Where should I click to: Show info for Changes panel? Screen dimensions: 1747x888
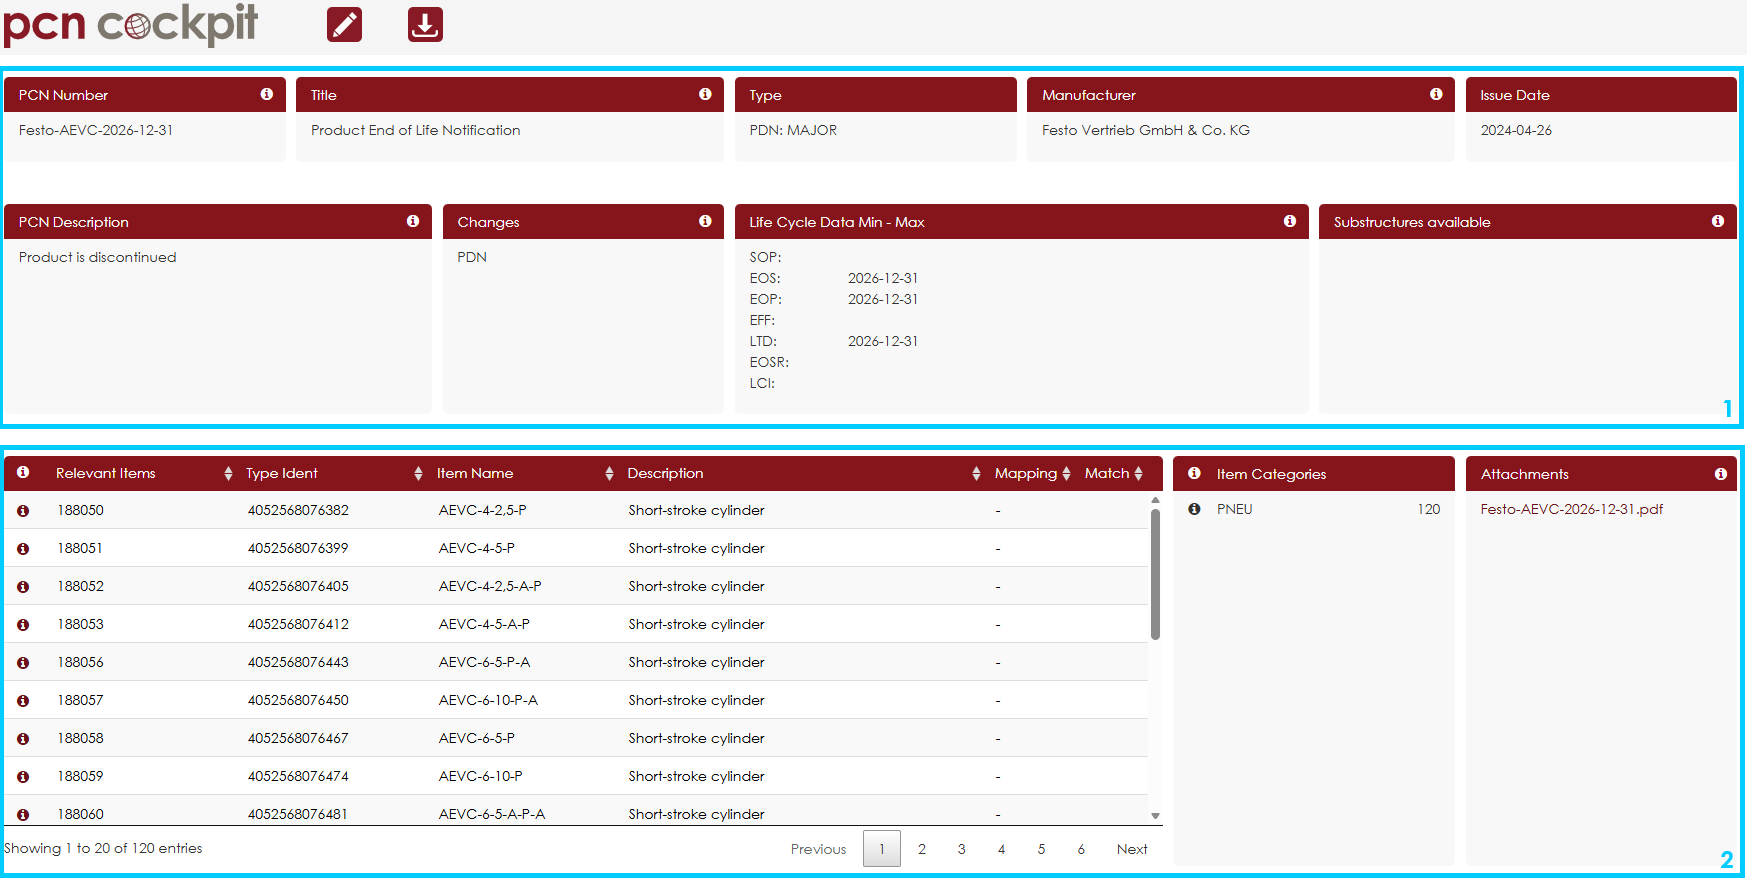(705, 221)
